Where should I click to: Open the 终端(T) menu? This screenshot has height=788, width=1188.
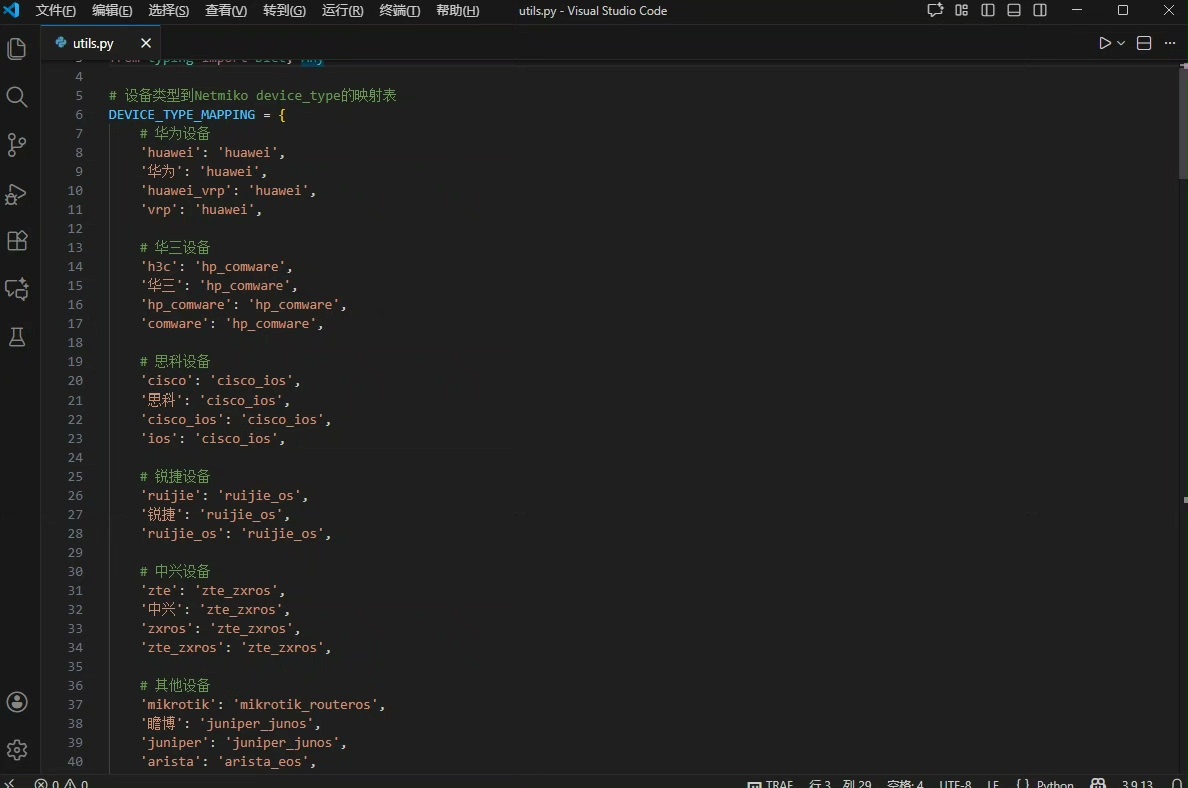(400, 11)
